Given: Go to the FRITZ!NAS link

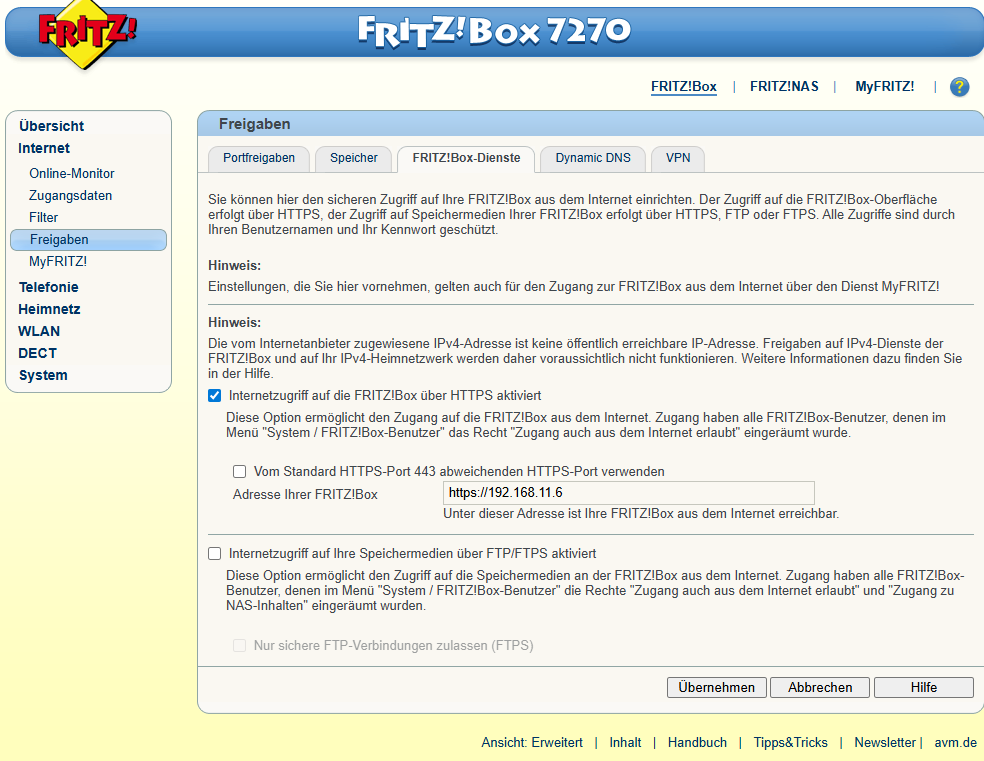Looking at the screenshot, I should (784, 87).
